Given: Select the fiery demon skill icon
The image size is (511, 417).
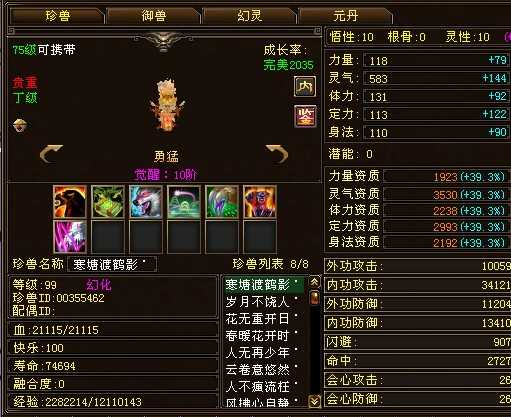Looking at the screenshot, I should (260, 202).
